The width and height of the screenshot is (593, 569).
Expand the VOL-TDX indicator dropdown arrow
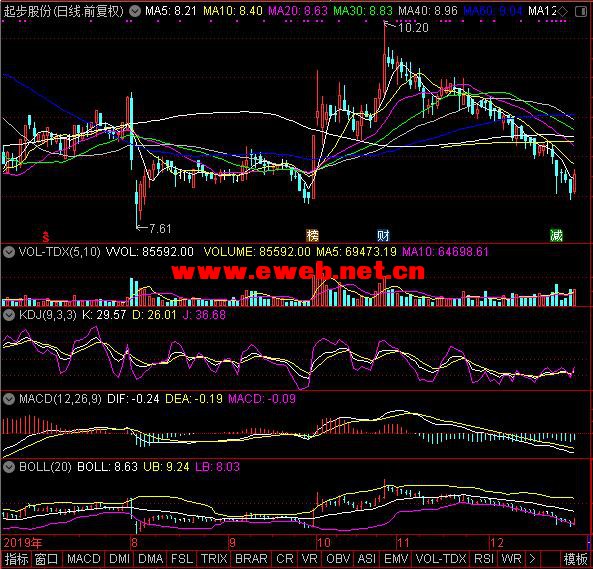coord(9,252)
